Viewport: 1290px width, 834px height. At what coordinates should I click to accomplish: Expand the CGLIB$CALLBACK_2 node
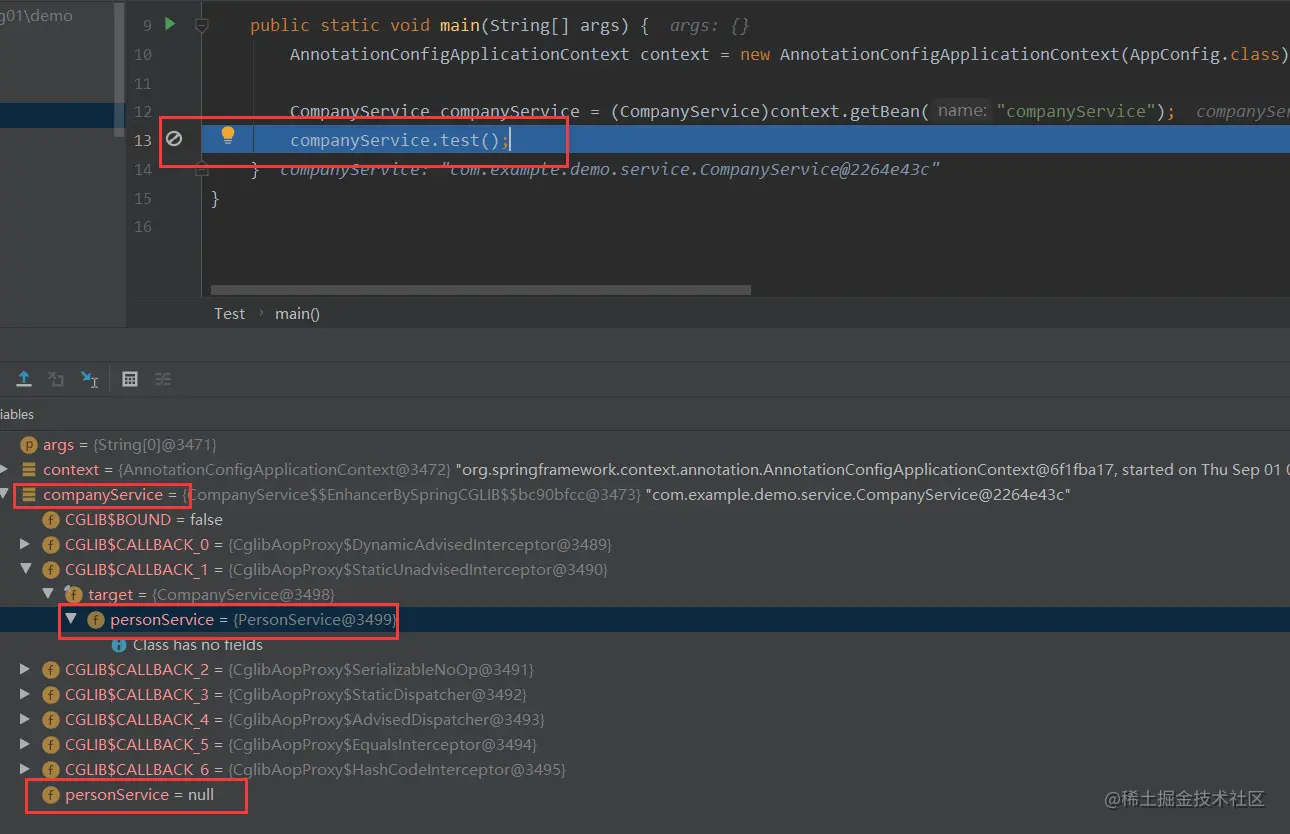point(26,670)
